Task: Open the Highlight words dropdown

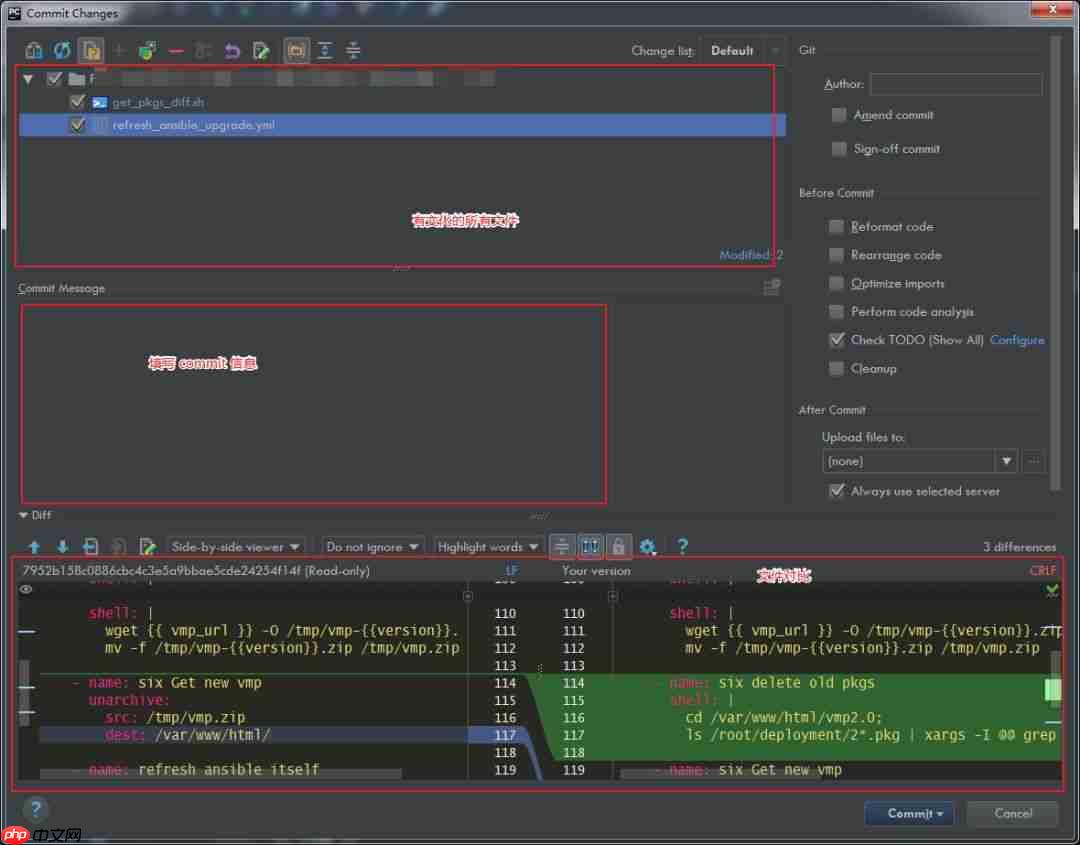Action: 488,547
